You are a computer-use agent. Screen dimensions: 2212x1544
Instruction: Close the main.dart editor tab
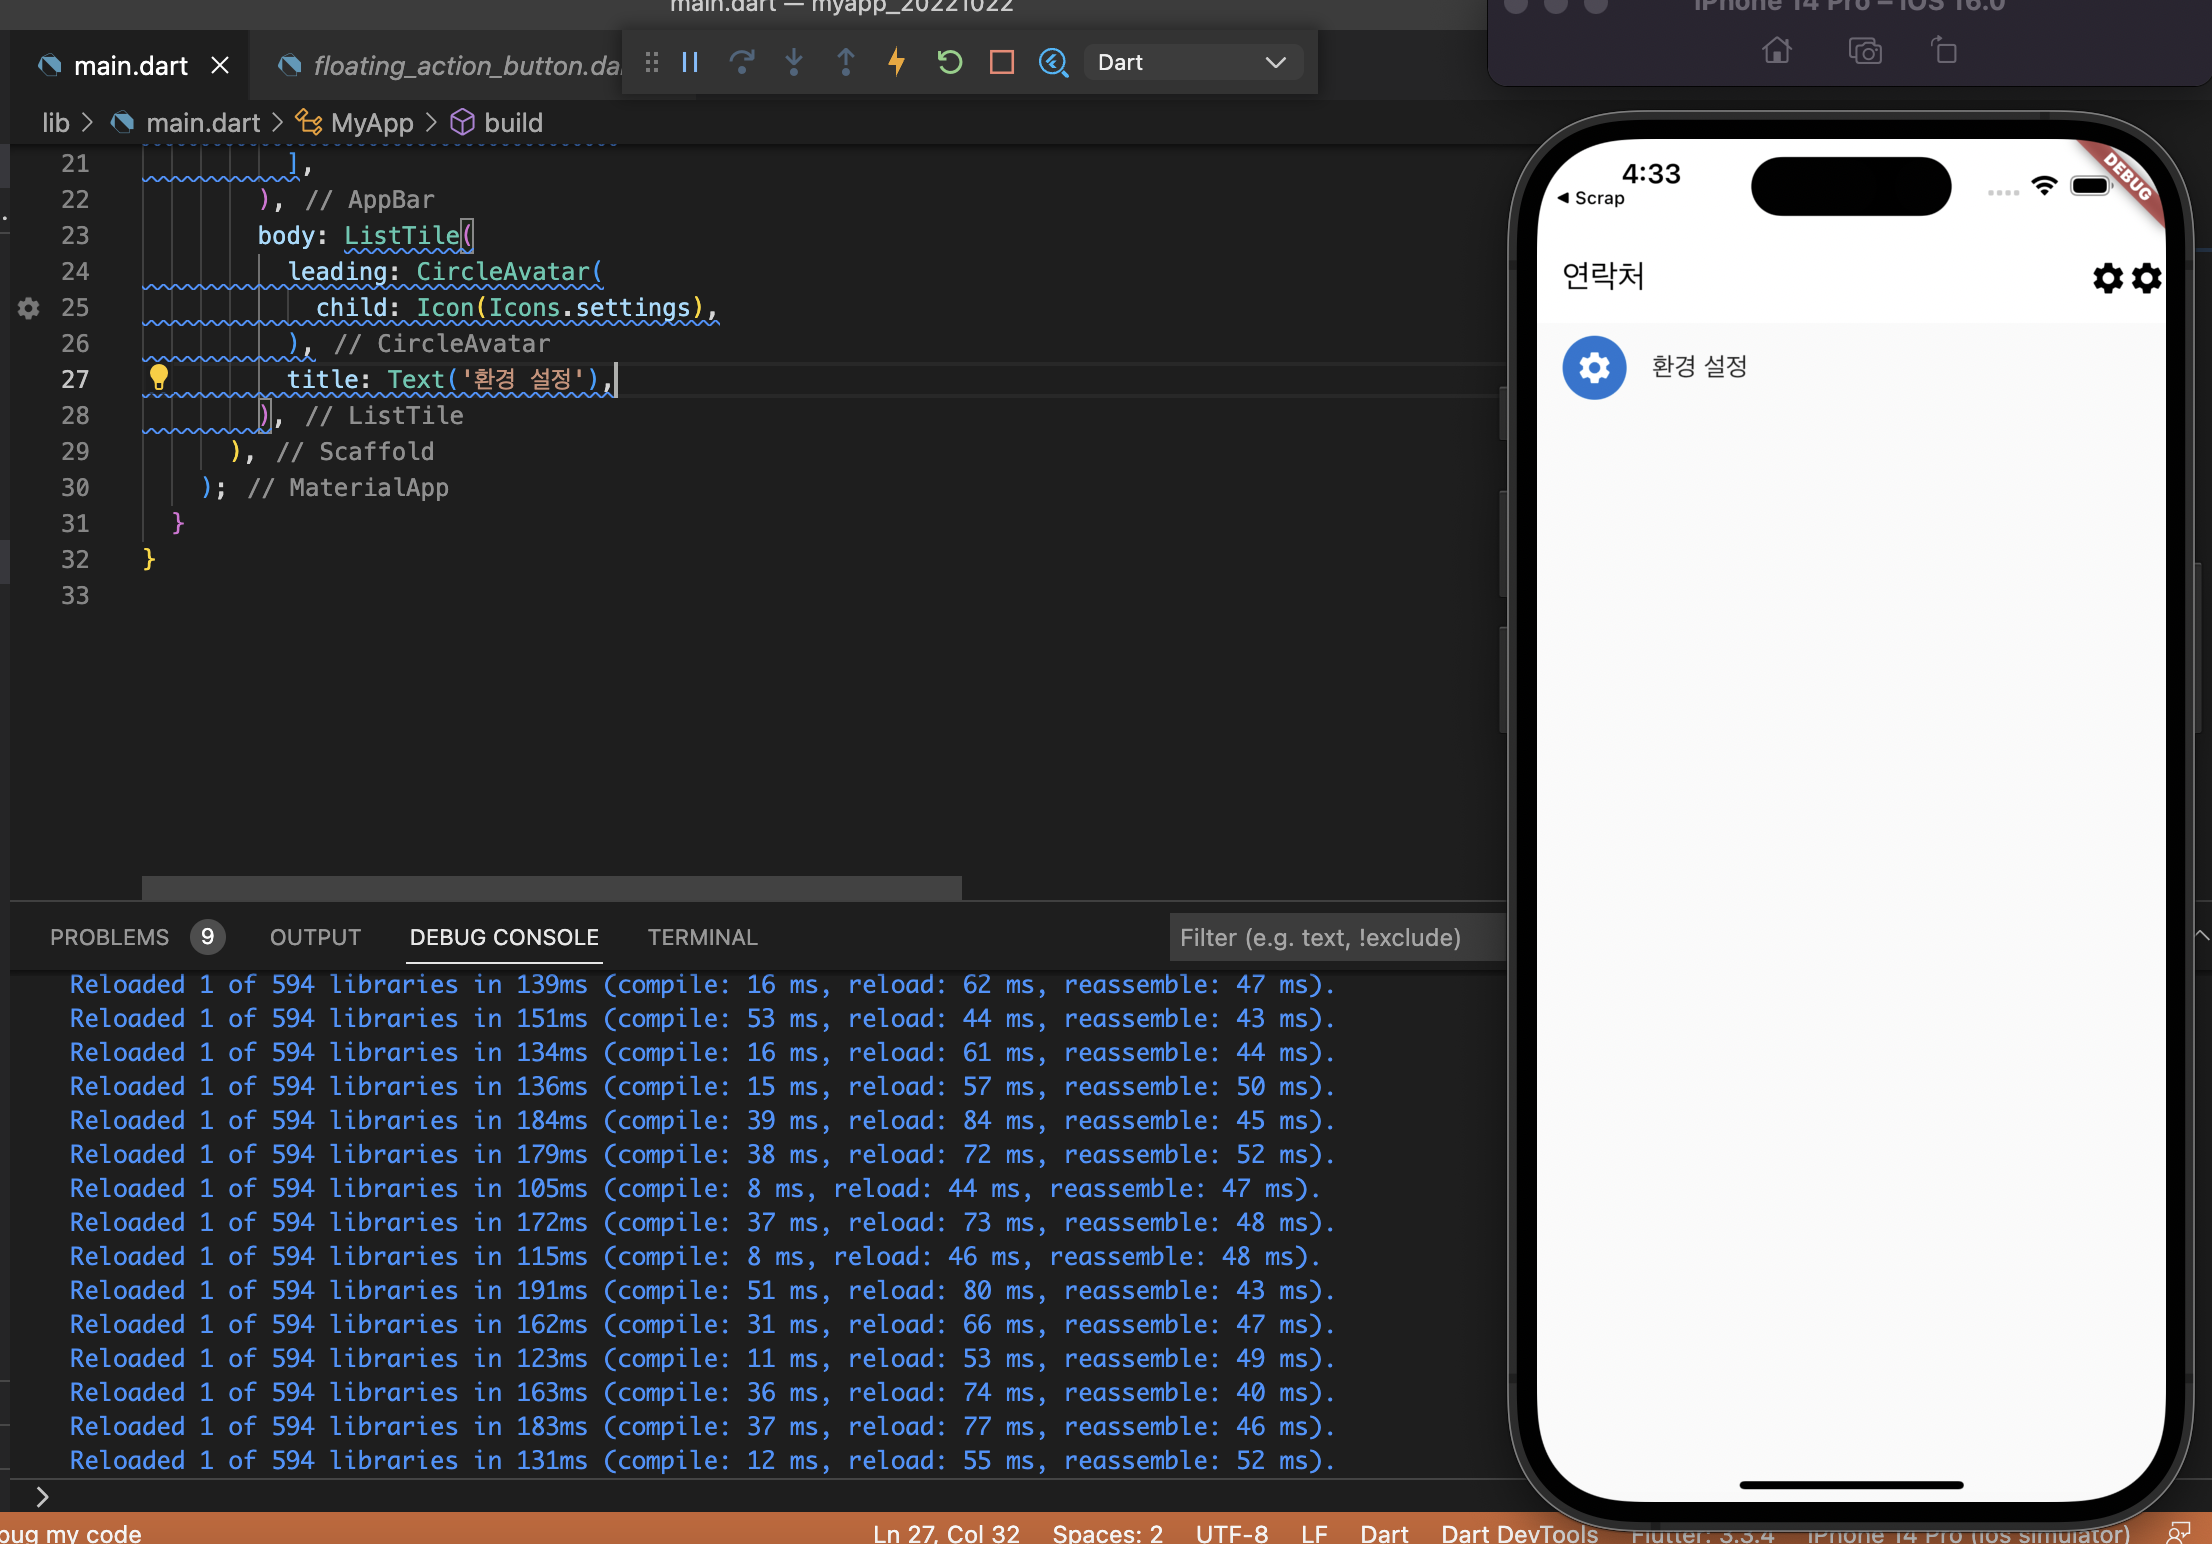[x=220, y=66]
